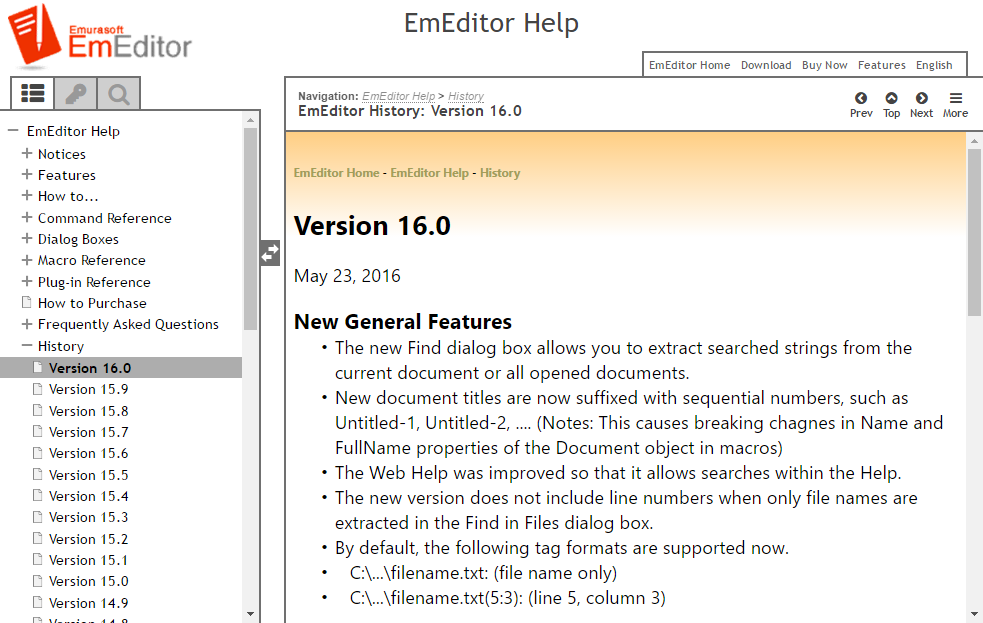Open the English language menu
983x623 pixels.
point(933,65)
